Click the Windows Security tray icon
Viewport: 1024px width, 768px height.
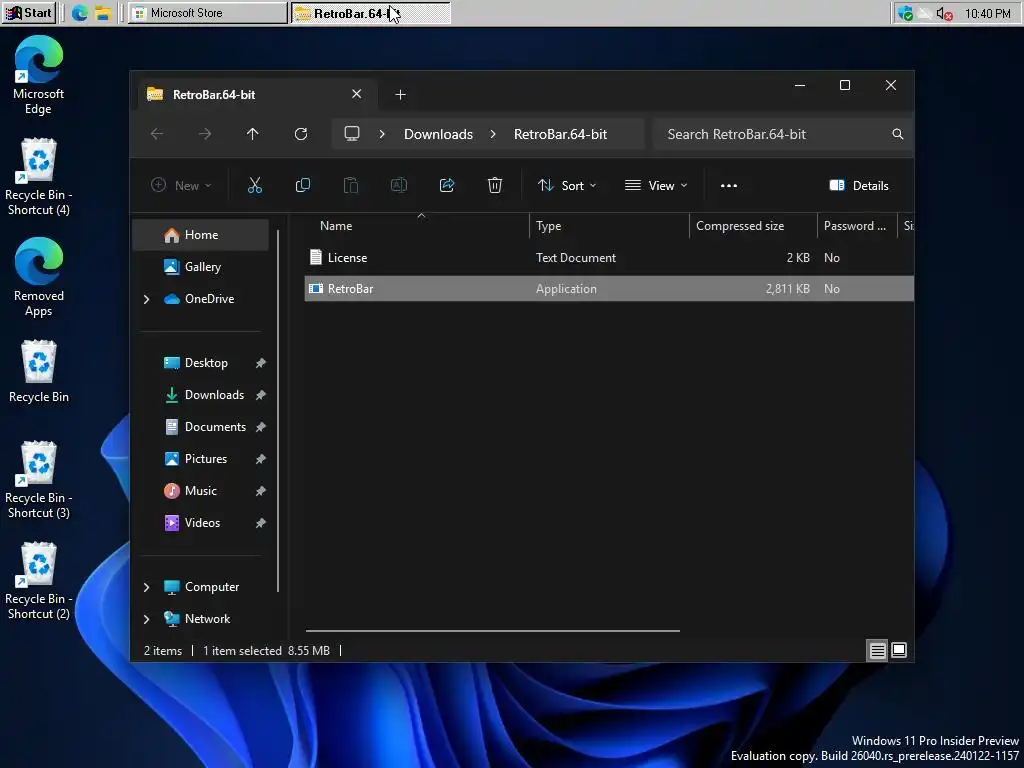coord(905,14)
